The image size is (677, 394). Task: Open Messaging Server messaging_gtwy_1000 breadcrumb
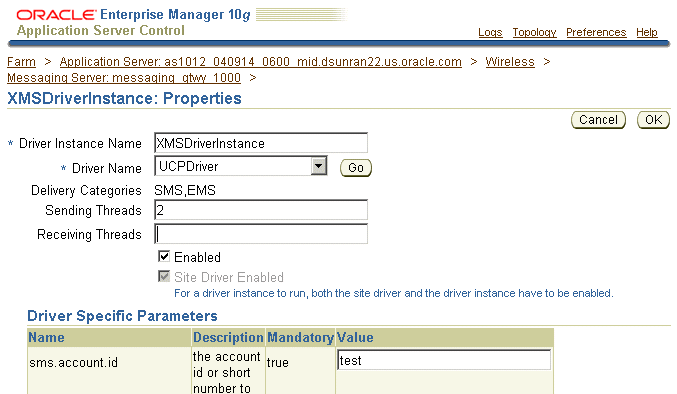pyautogui.click(x=123, y=78)
